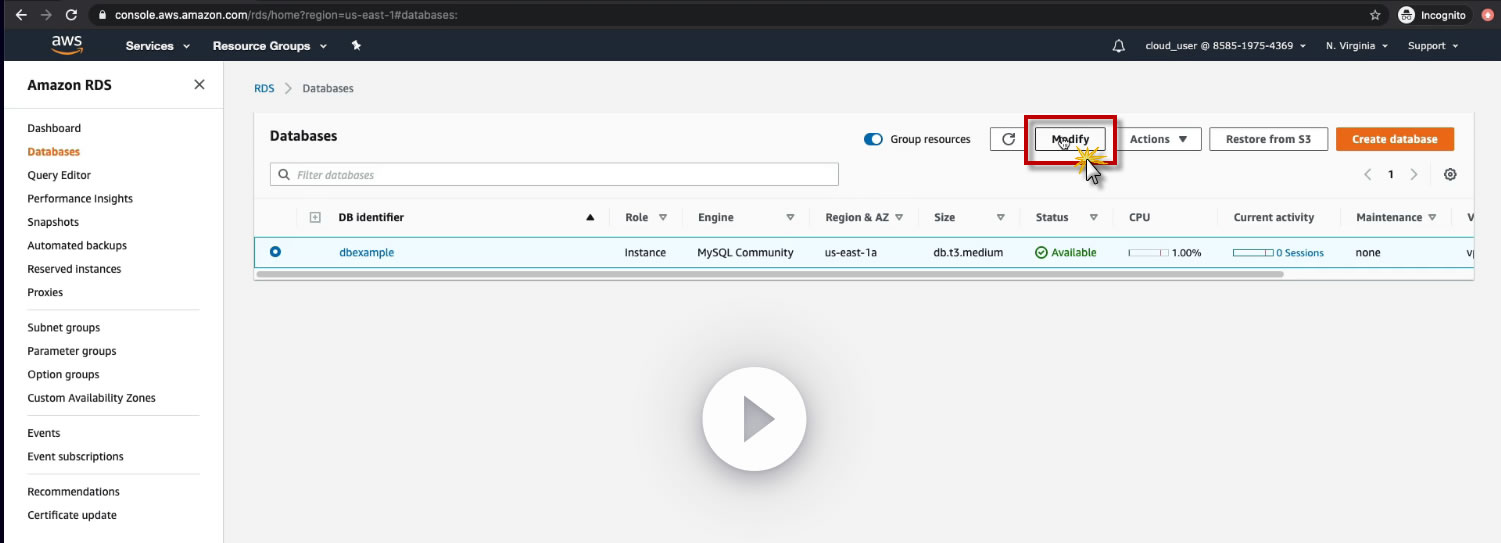Reload the page with browser refresh icon

(71, 15)
